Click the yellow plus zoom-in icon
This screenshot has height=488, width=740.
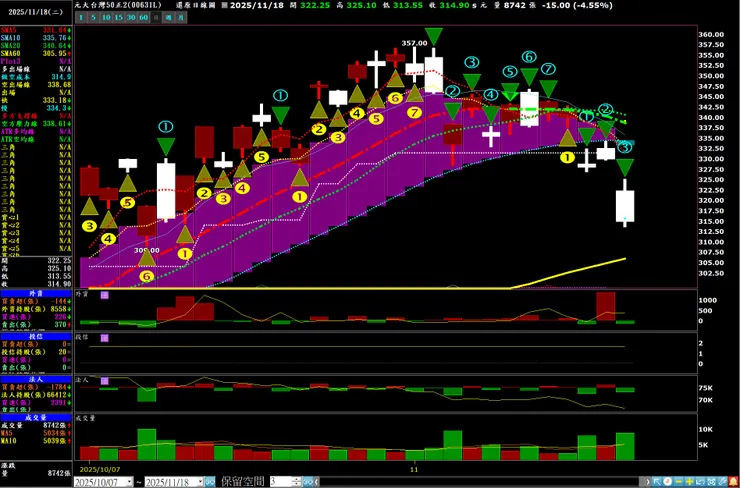pyautogui.click(x=690, y=482)
